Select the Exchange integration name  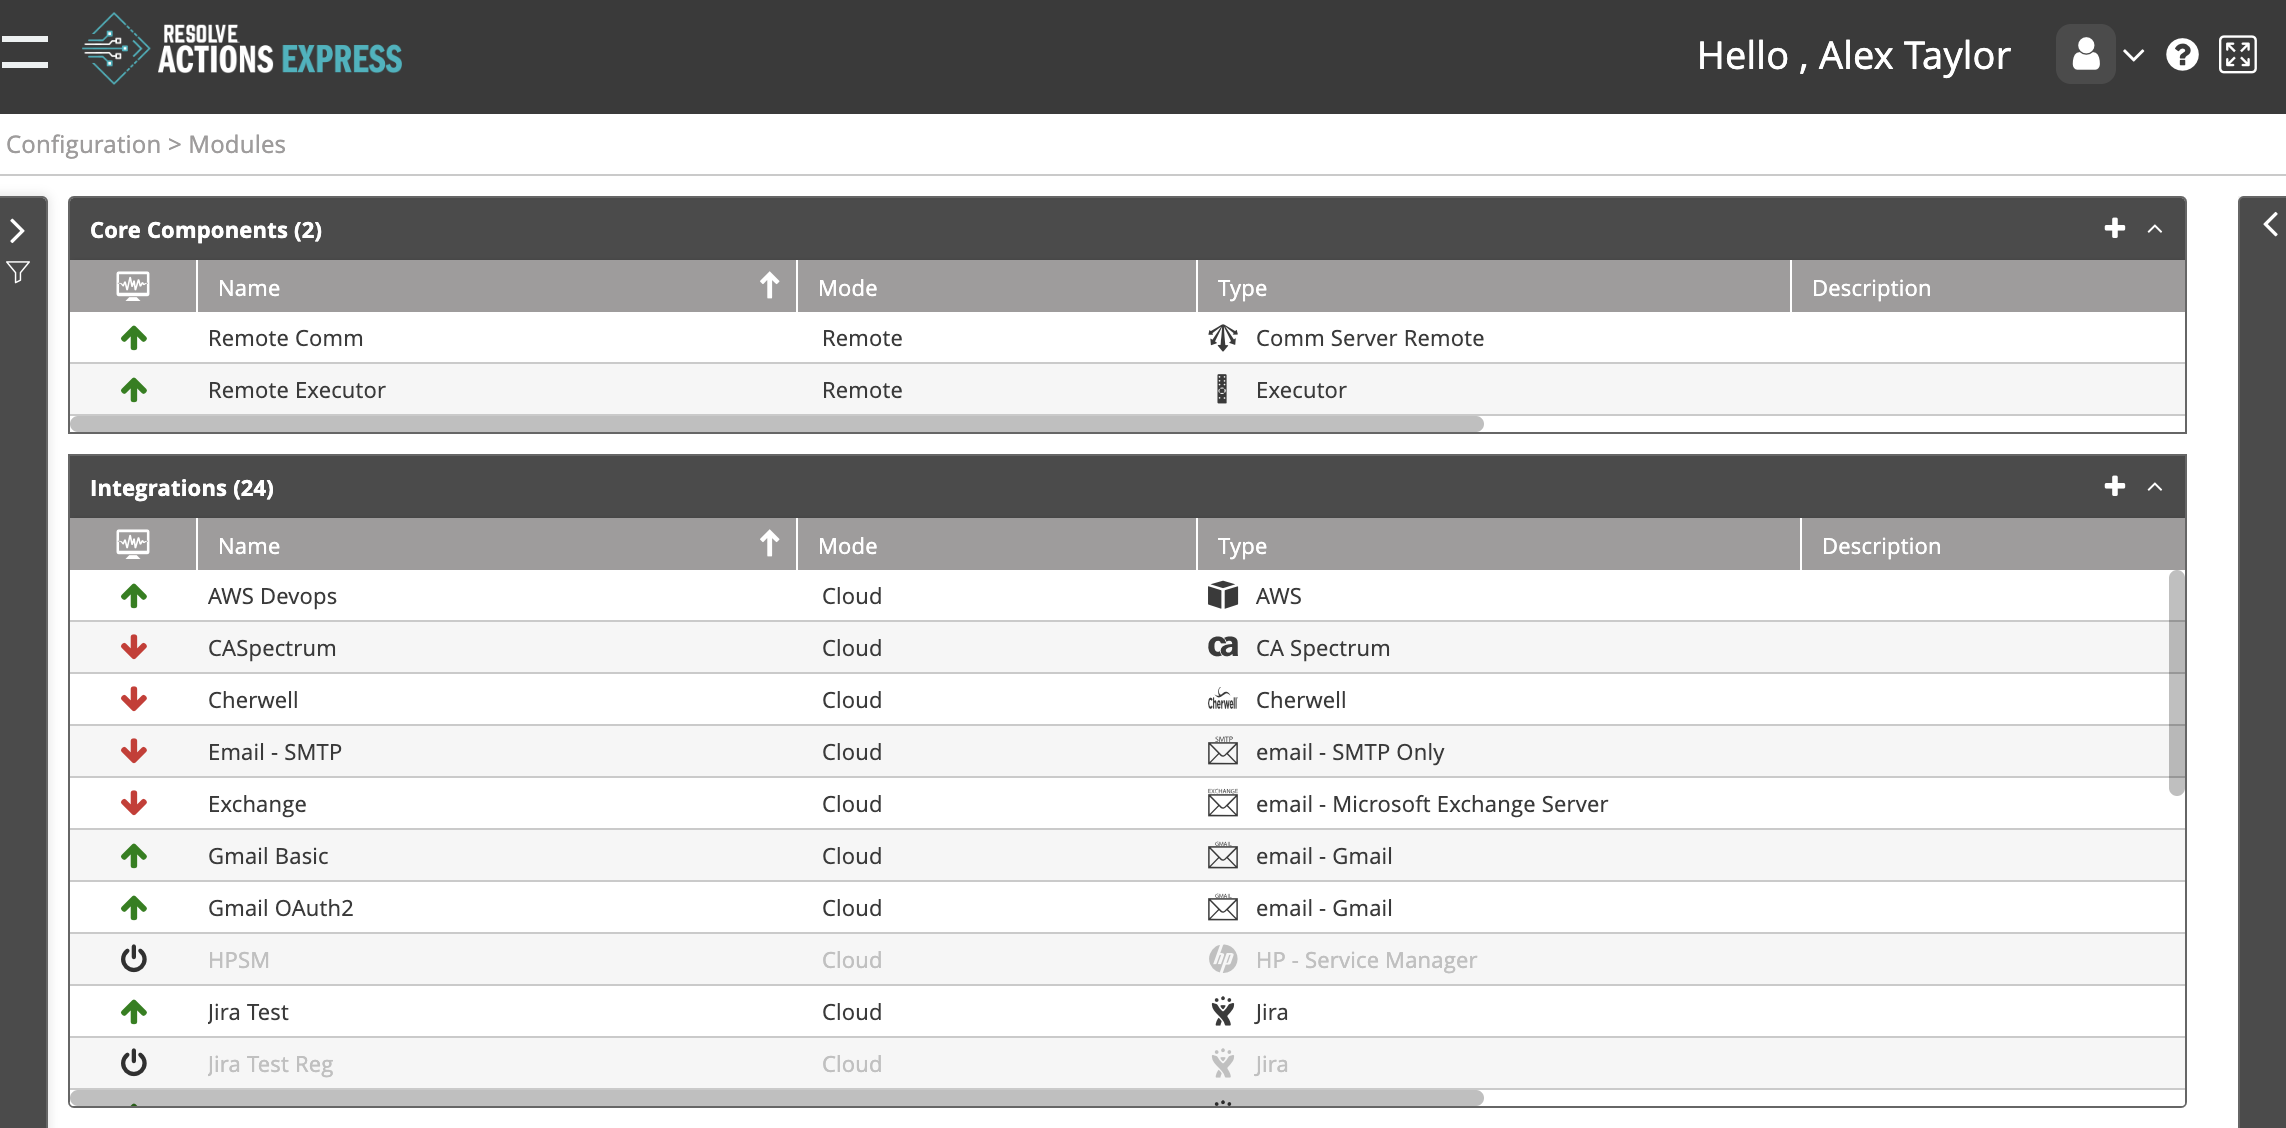[257, 804]
